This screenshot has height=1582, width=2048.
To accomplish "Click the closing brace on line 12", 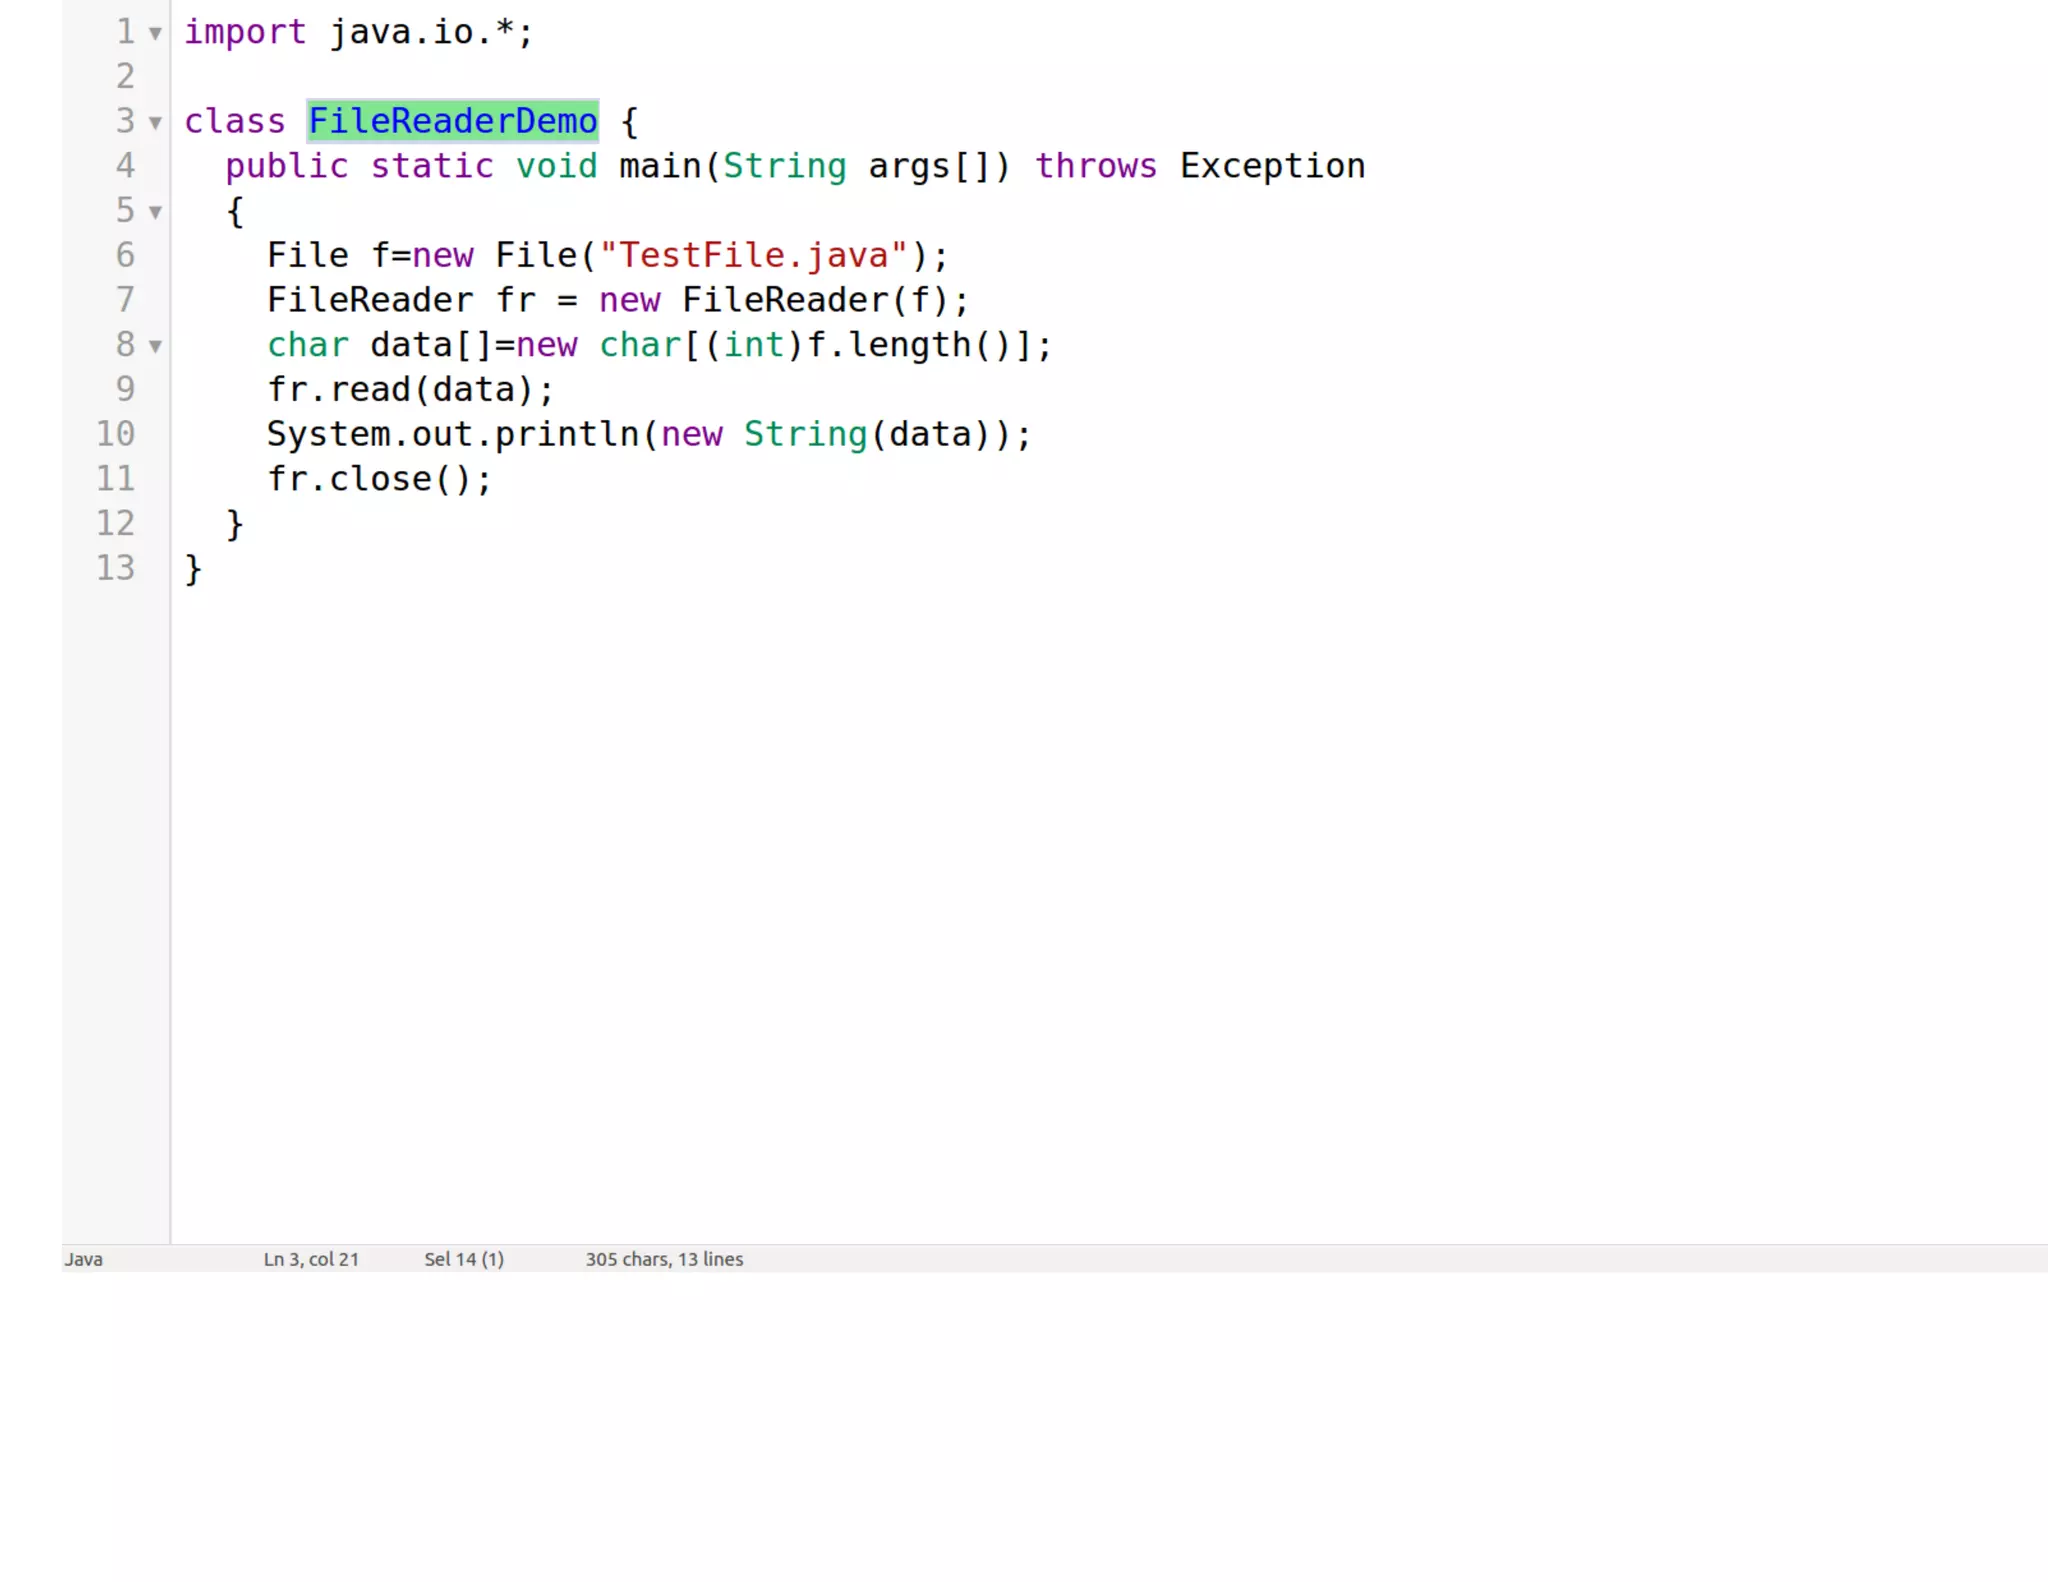I will point(235,523).
